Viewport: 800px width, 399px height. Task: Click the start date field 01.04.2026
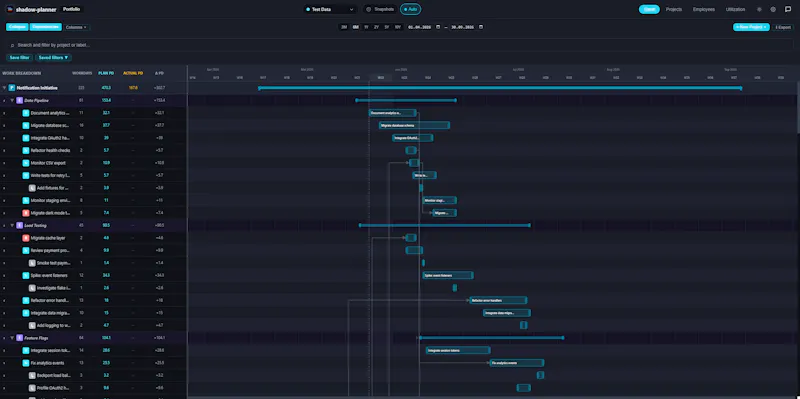tap(420, 27)
